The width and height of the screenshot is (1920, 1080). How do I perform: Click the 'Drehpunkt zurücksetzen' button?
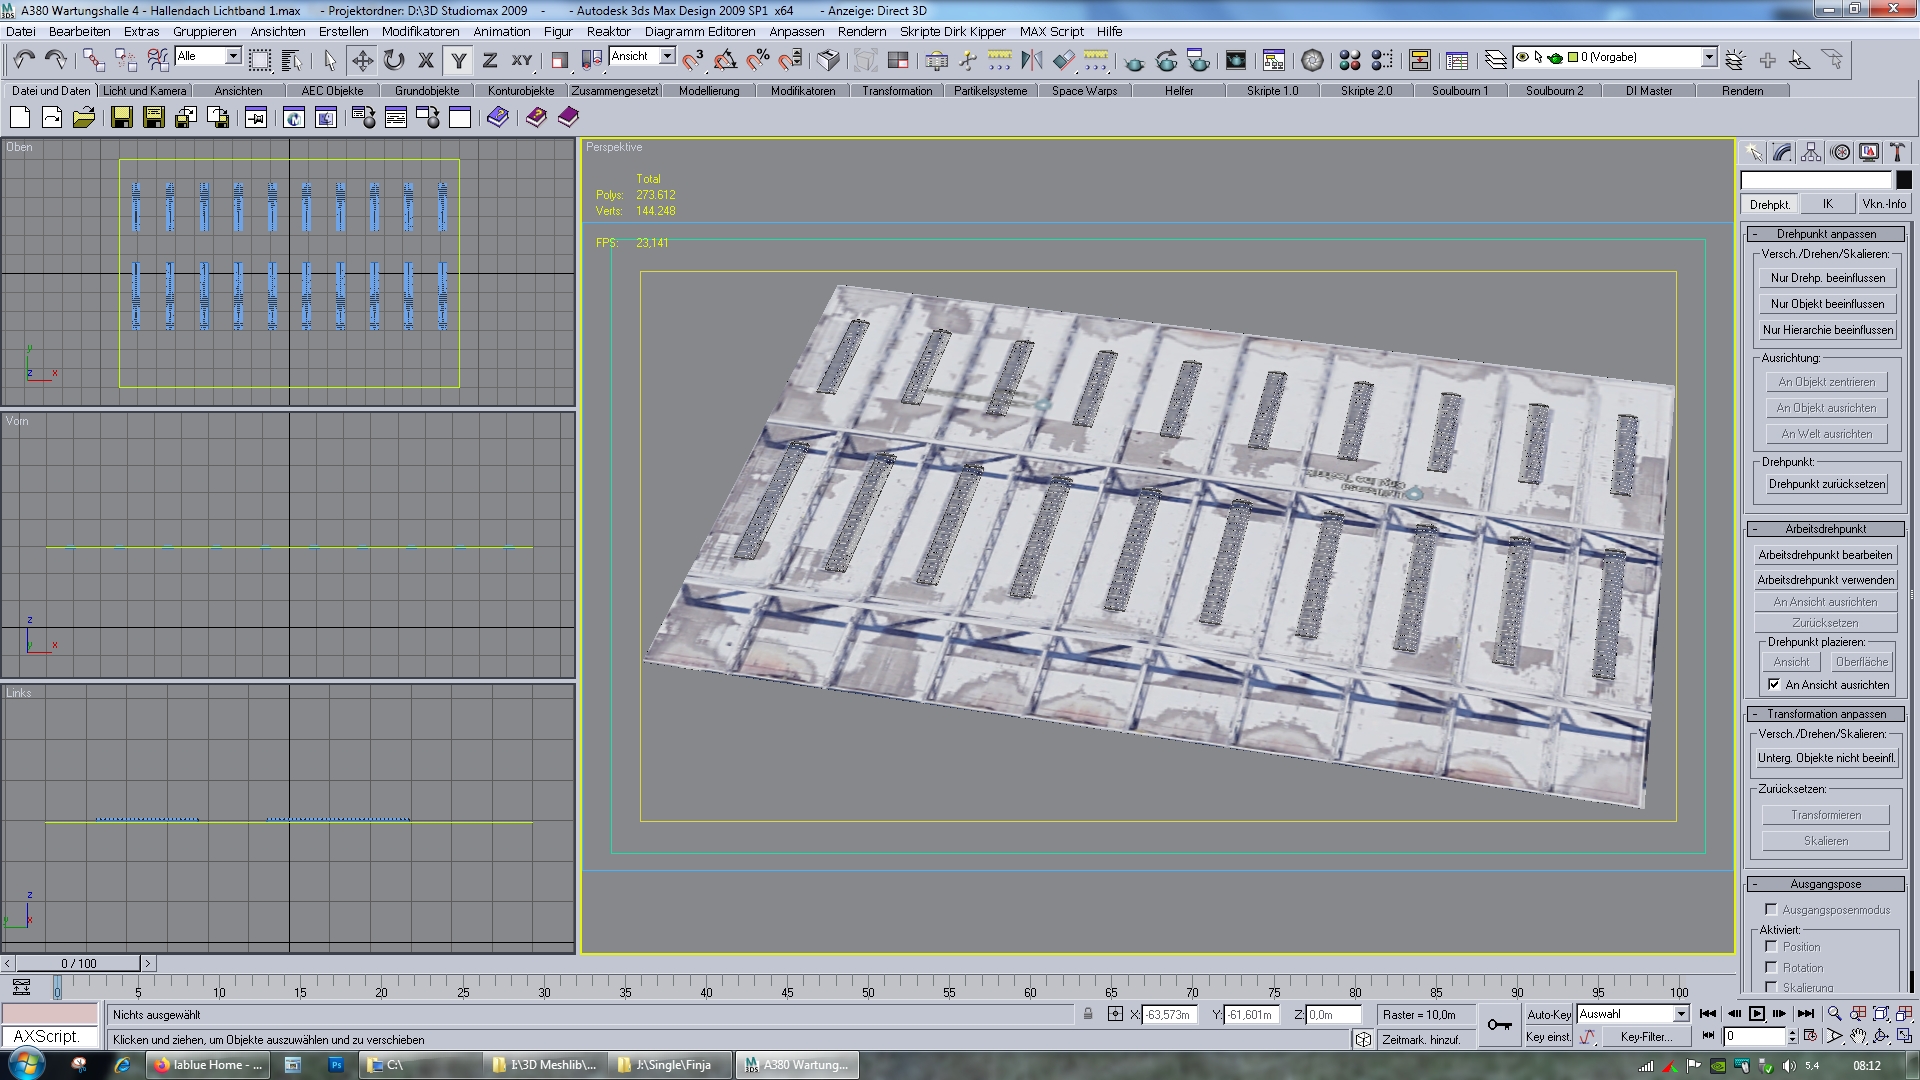tap(1826, 484)
